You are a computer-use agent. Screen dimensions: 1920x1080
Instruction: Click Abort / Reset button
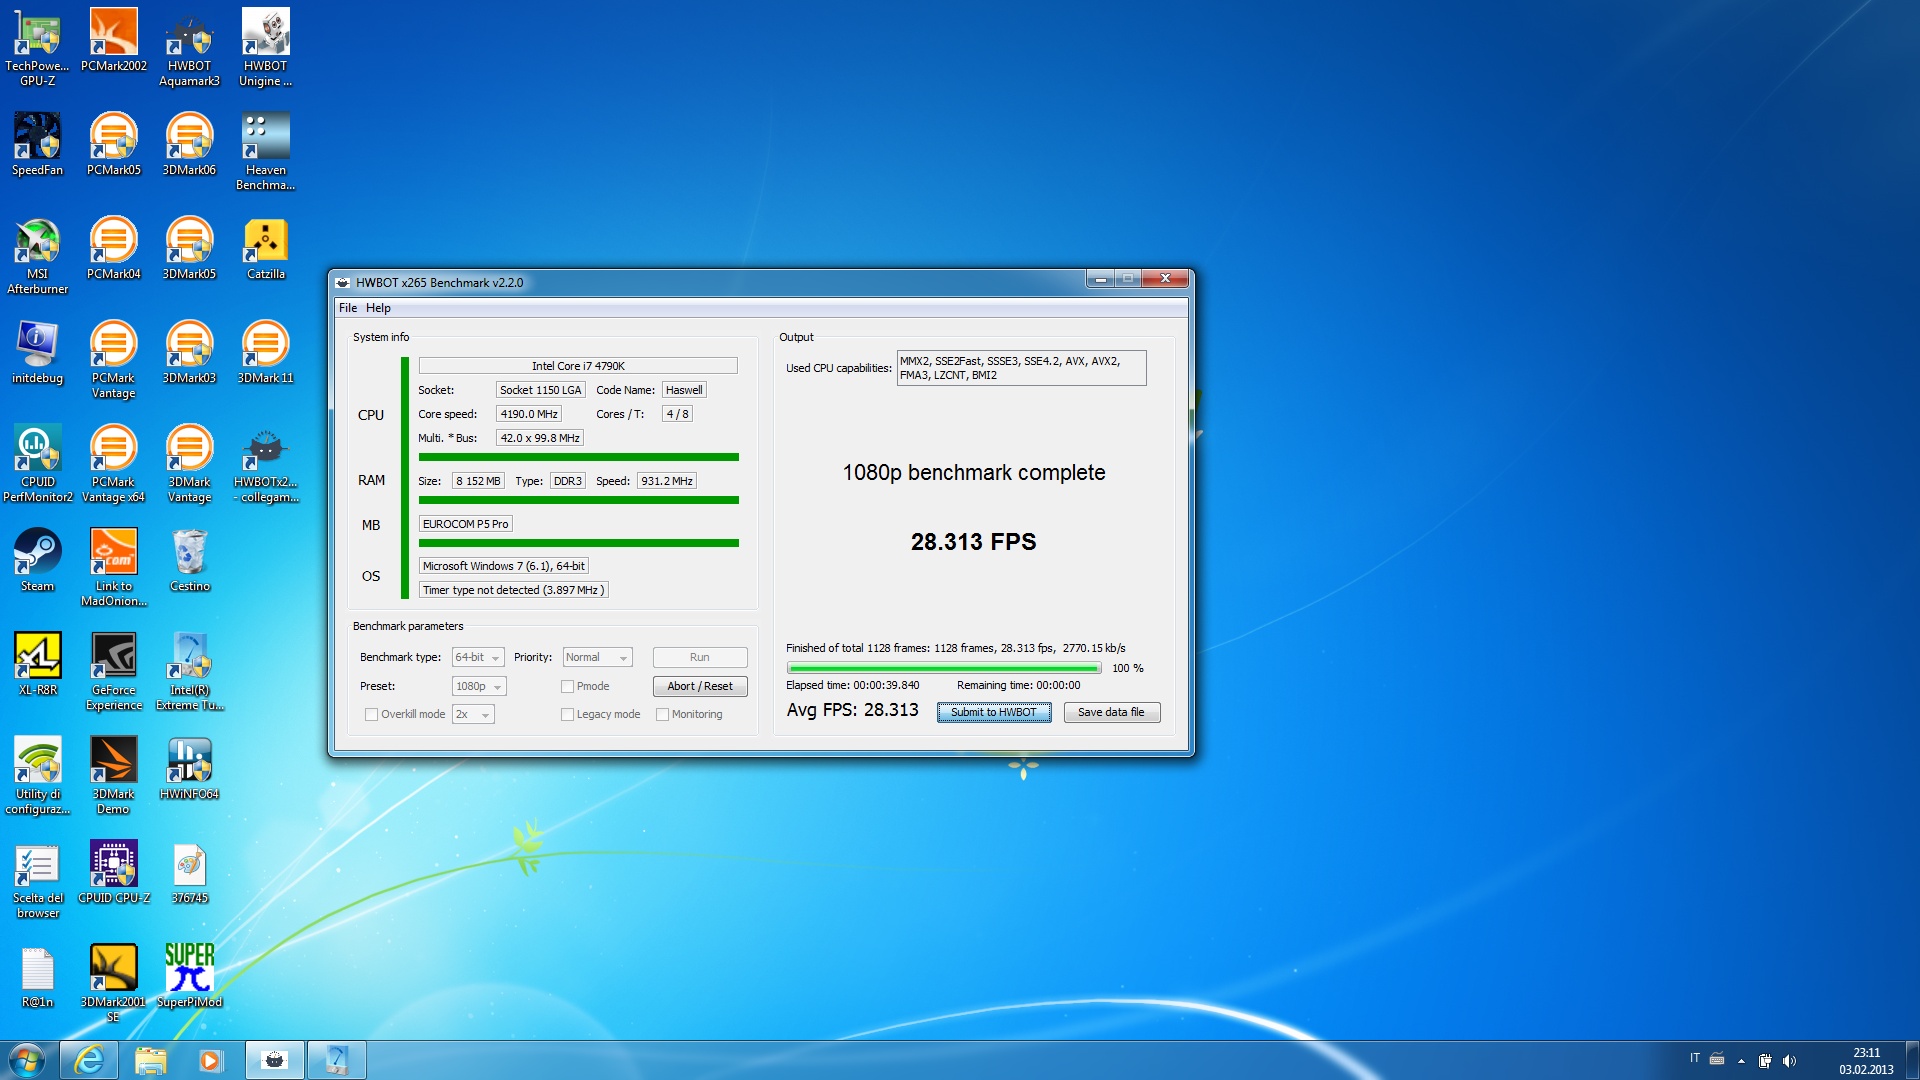700,686
